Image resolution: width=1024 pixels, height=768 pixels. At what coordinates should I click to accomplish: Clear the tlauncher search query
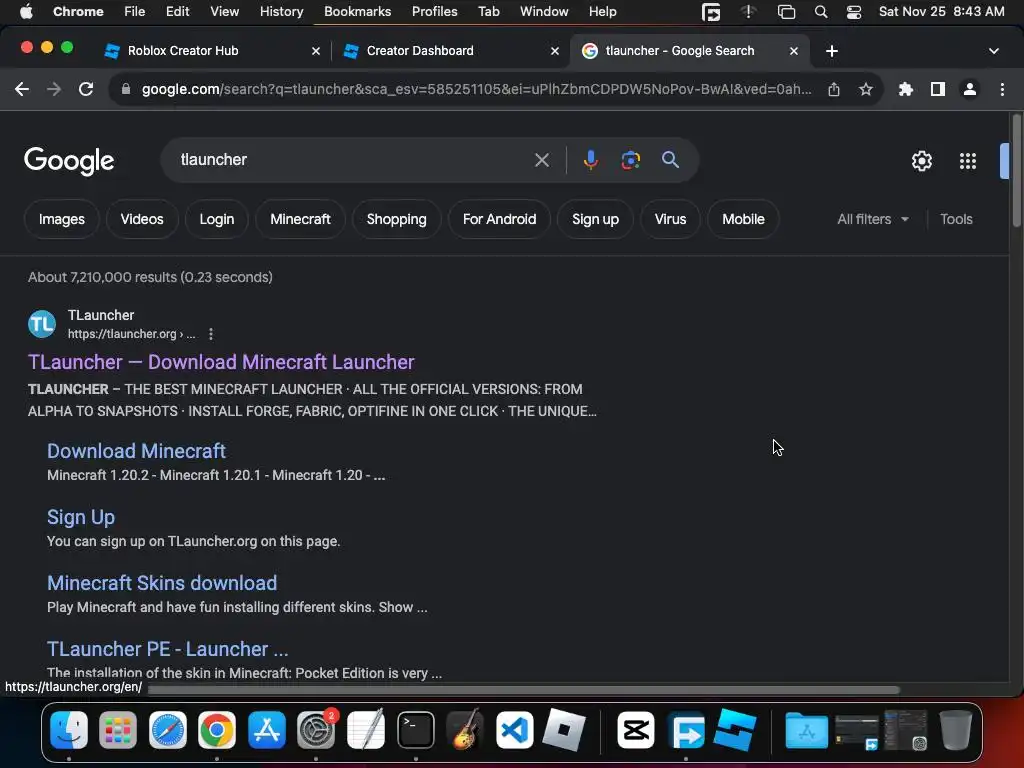541,160
